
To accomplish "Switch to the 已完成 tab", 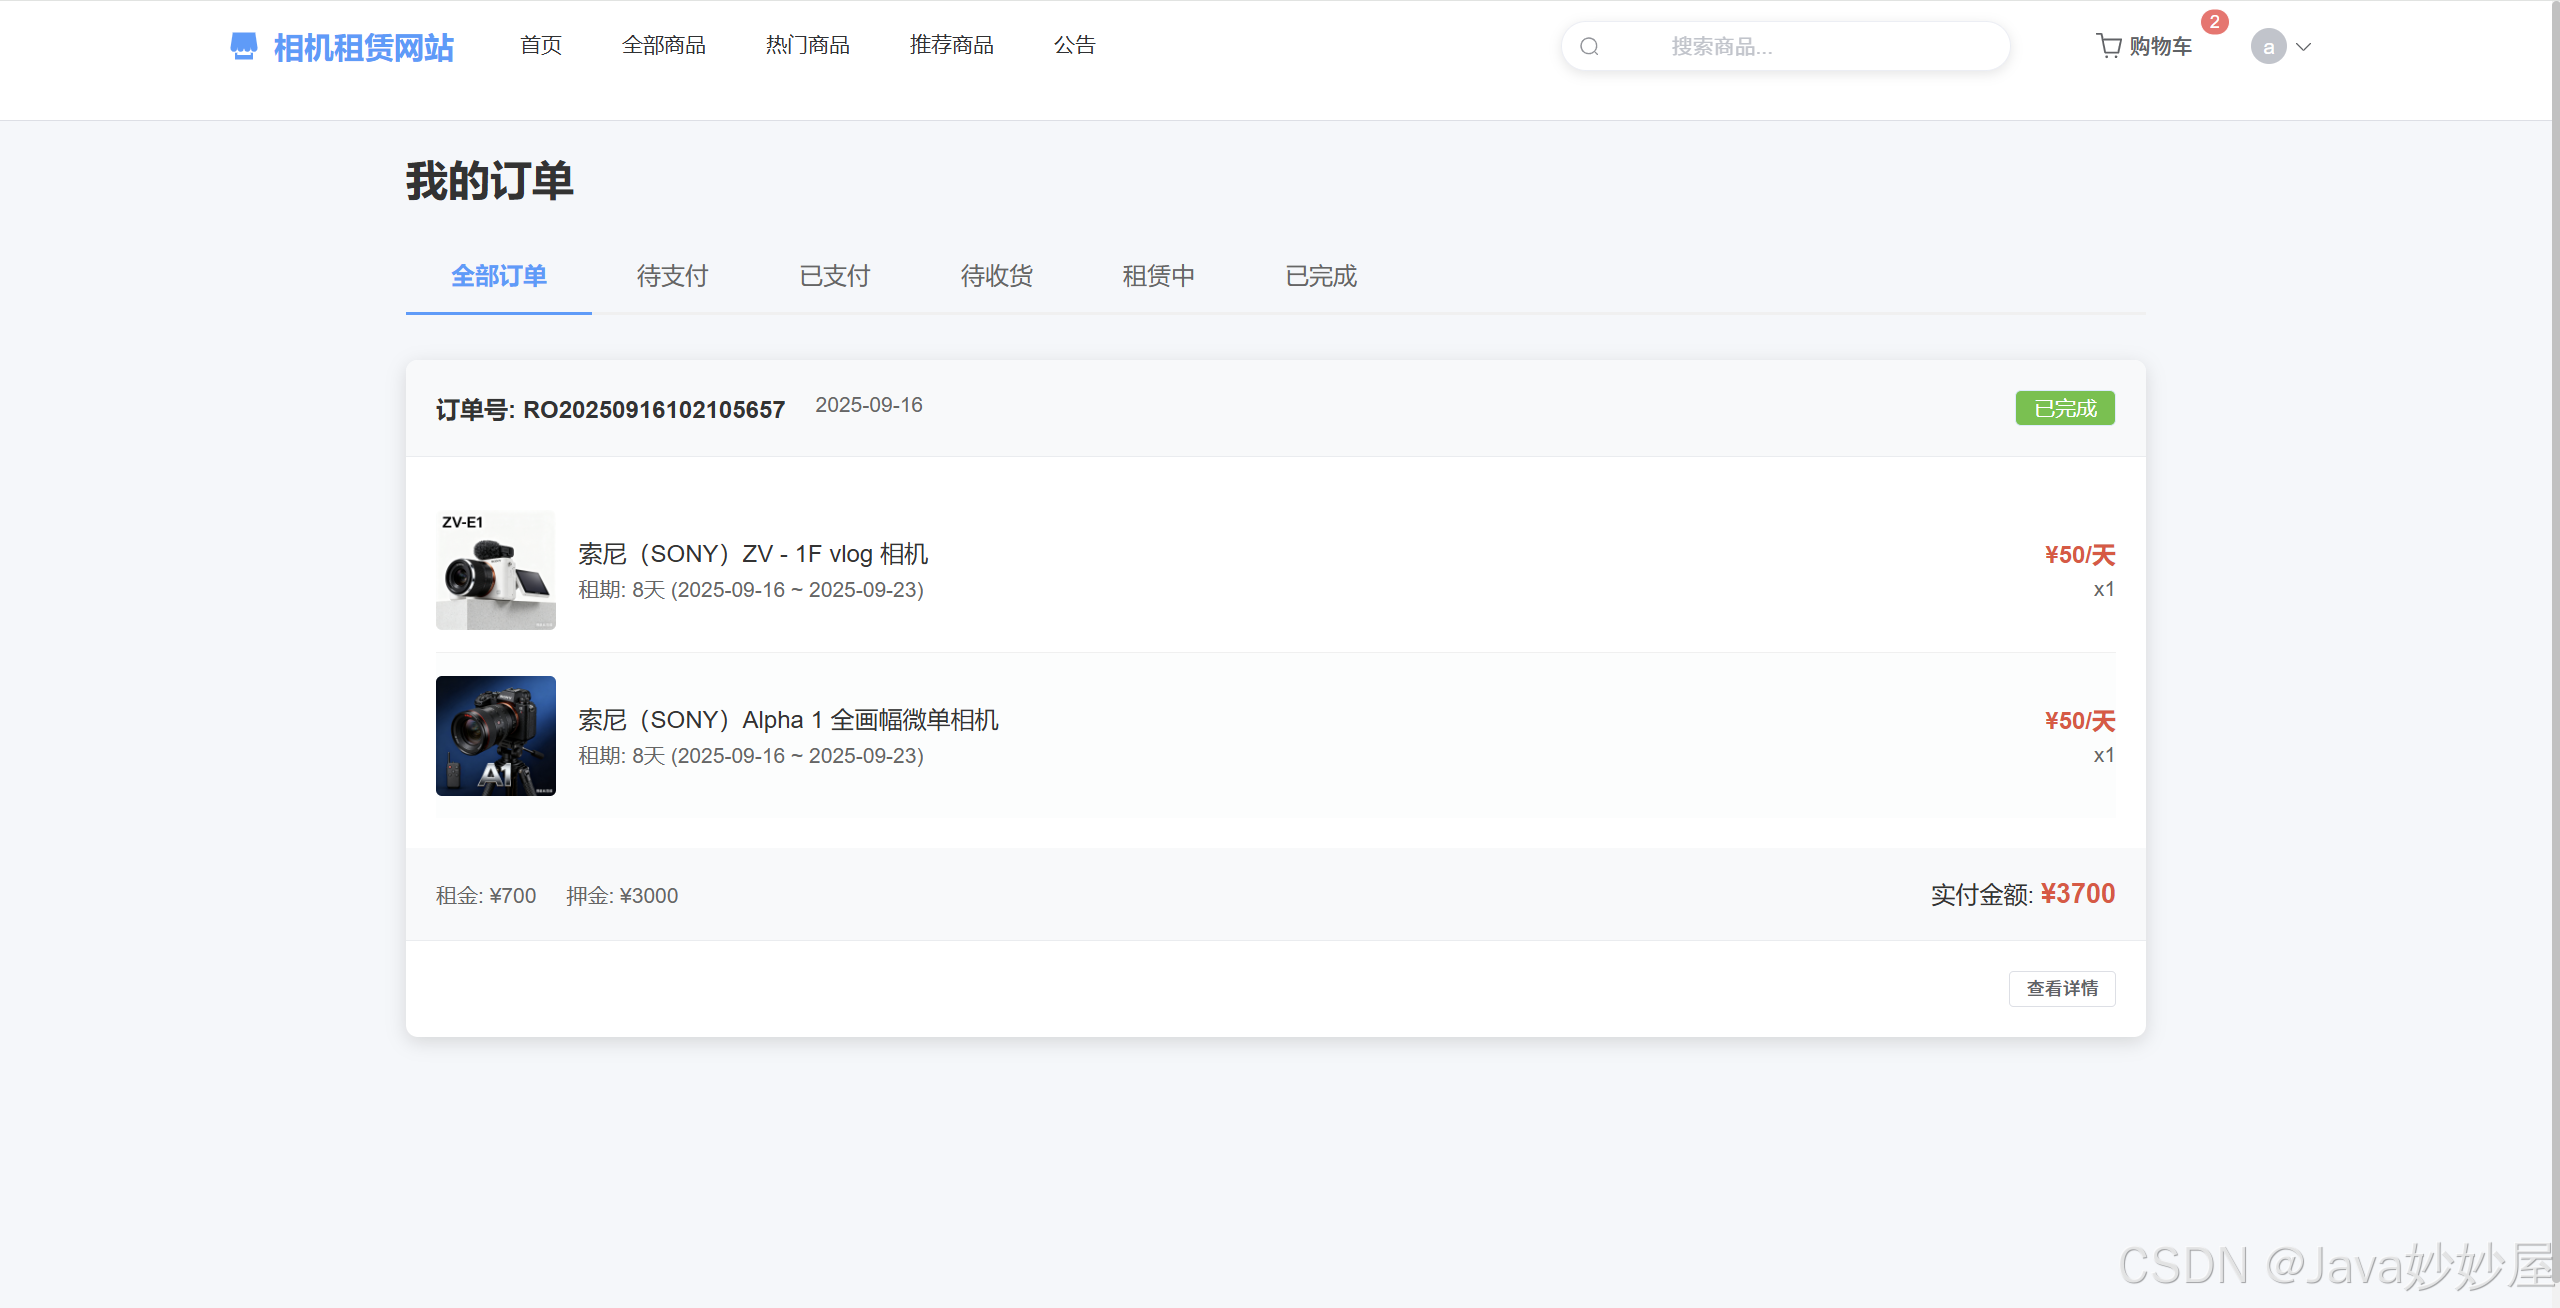I will (x=1321, y=276).
